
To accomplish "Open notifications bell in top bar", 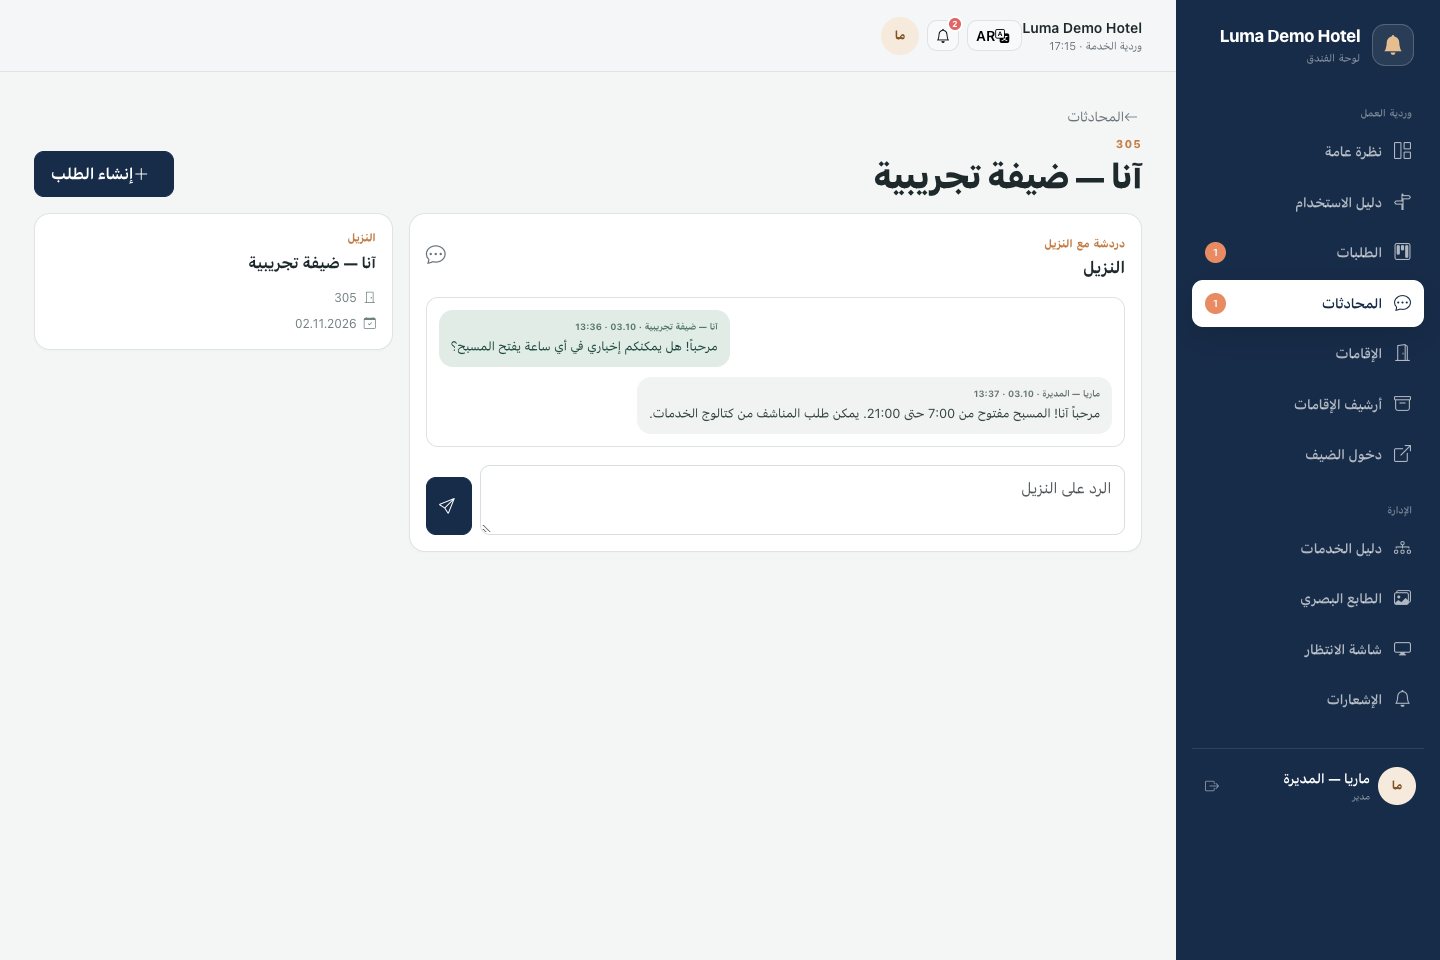I will point(943,36).
